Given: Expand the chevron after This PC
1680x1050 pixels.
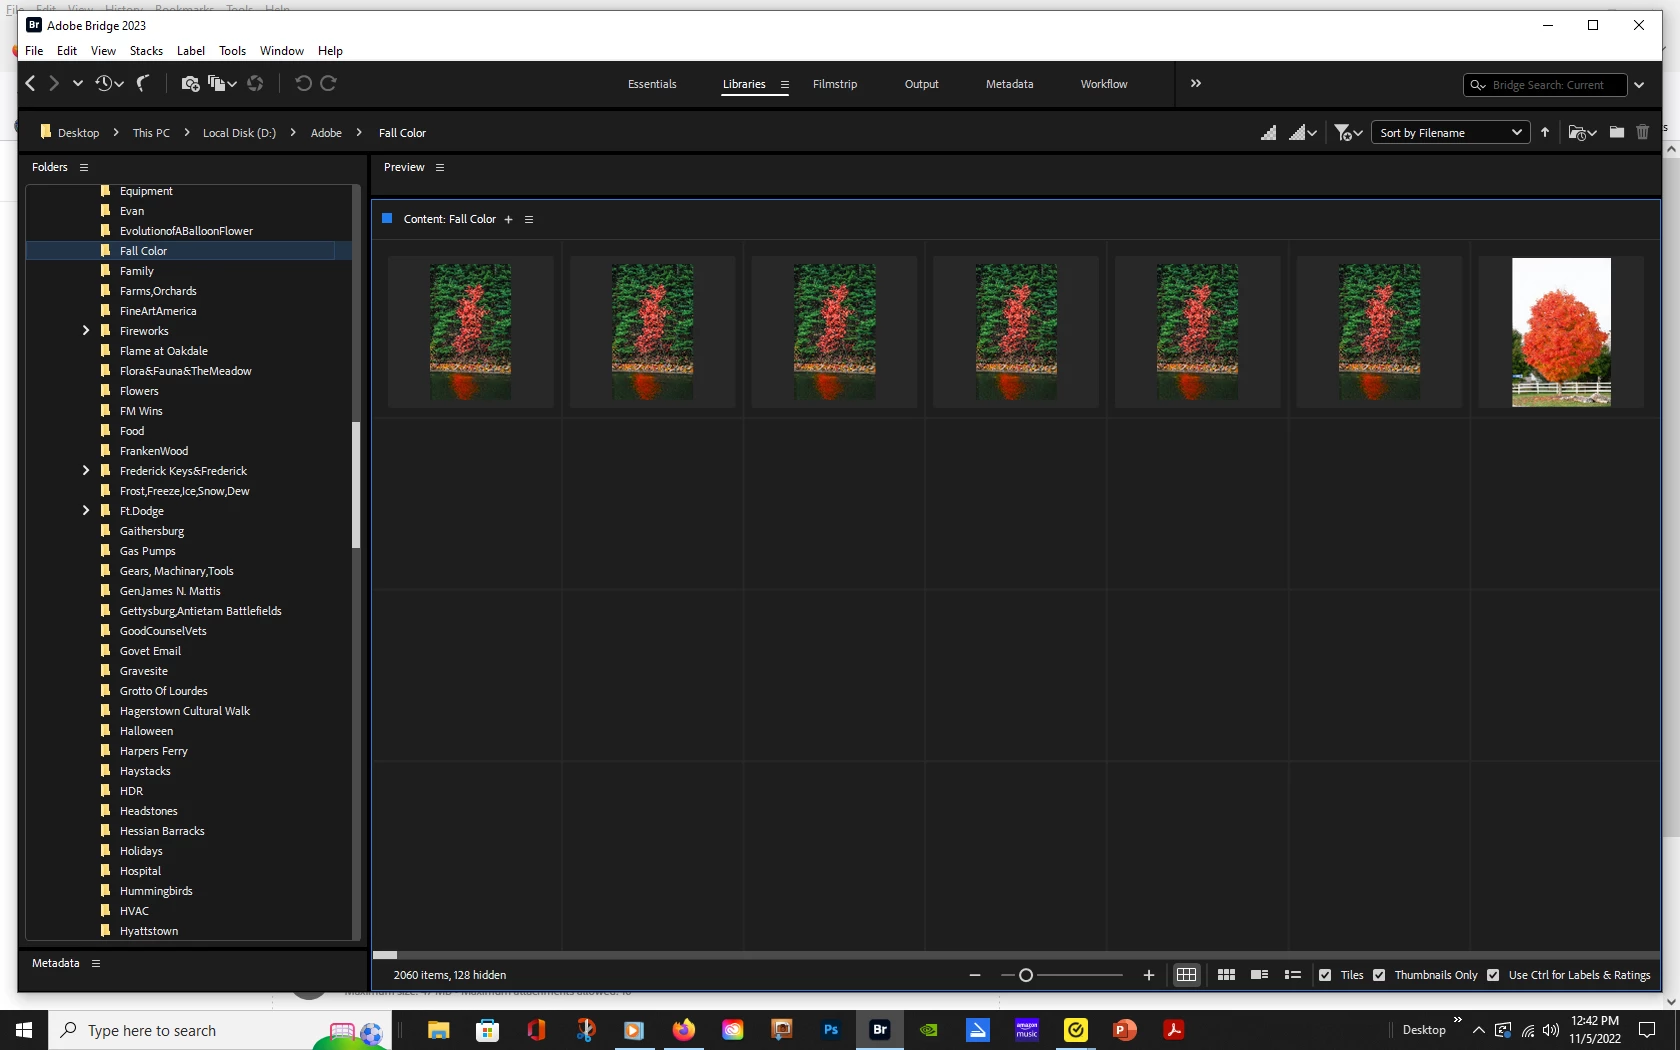Looking at the screenshot, I should coord(187,133).
